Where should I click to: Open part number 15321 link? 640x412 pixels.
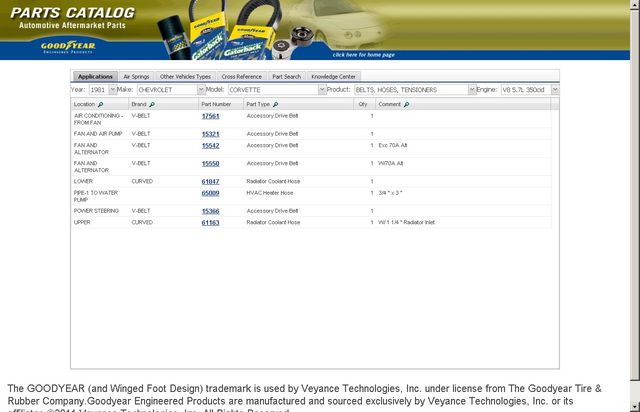click(211, 134)
